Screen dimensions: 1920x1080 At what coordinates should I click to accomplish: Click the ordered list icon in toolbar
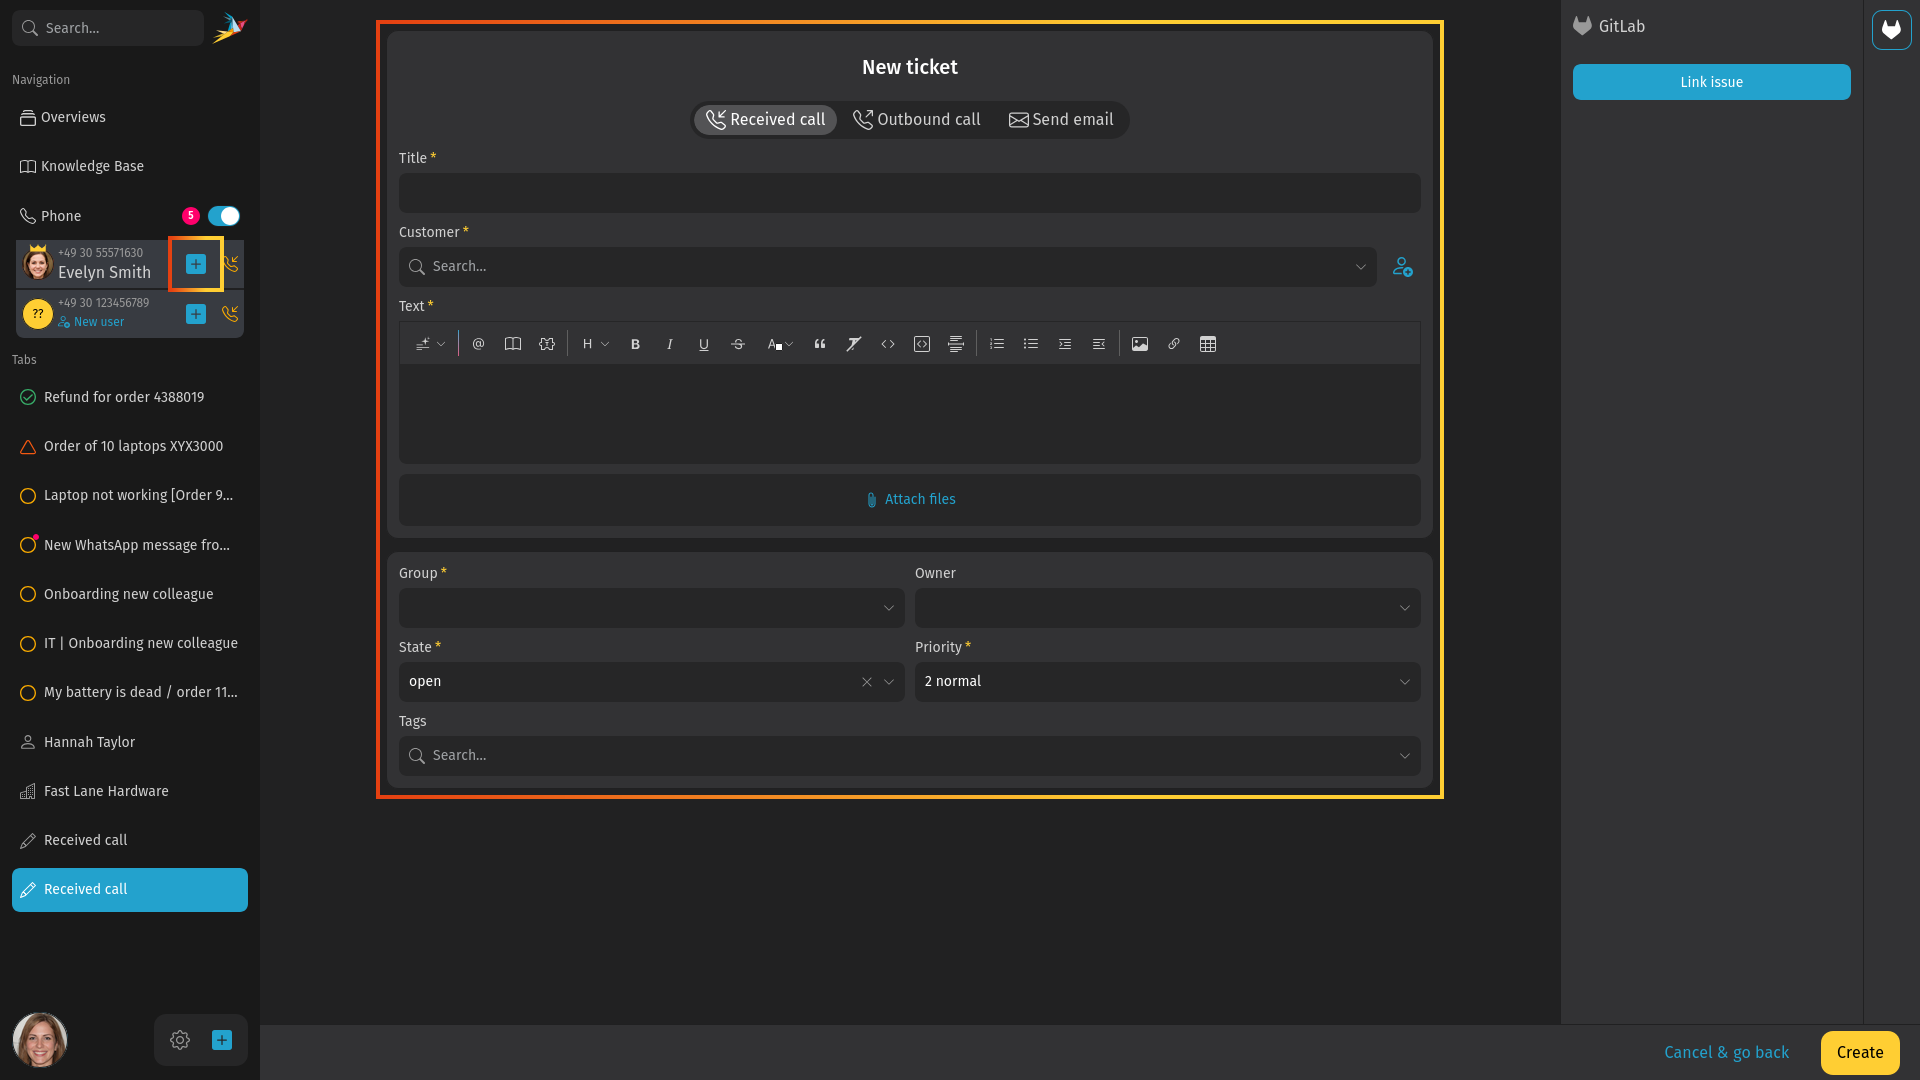(997, 344)
